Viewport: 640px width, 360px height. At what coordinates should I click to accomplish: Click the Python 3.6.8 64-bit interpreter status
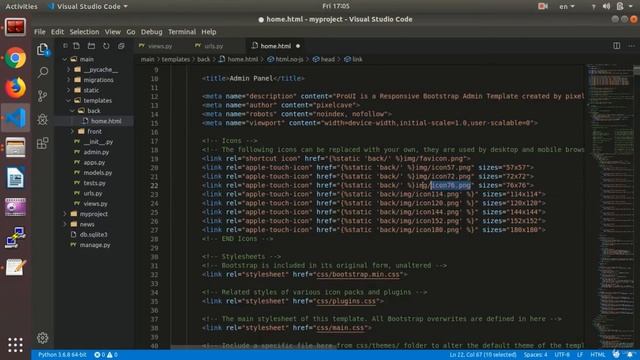pos(62,355)
